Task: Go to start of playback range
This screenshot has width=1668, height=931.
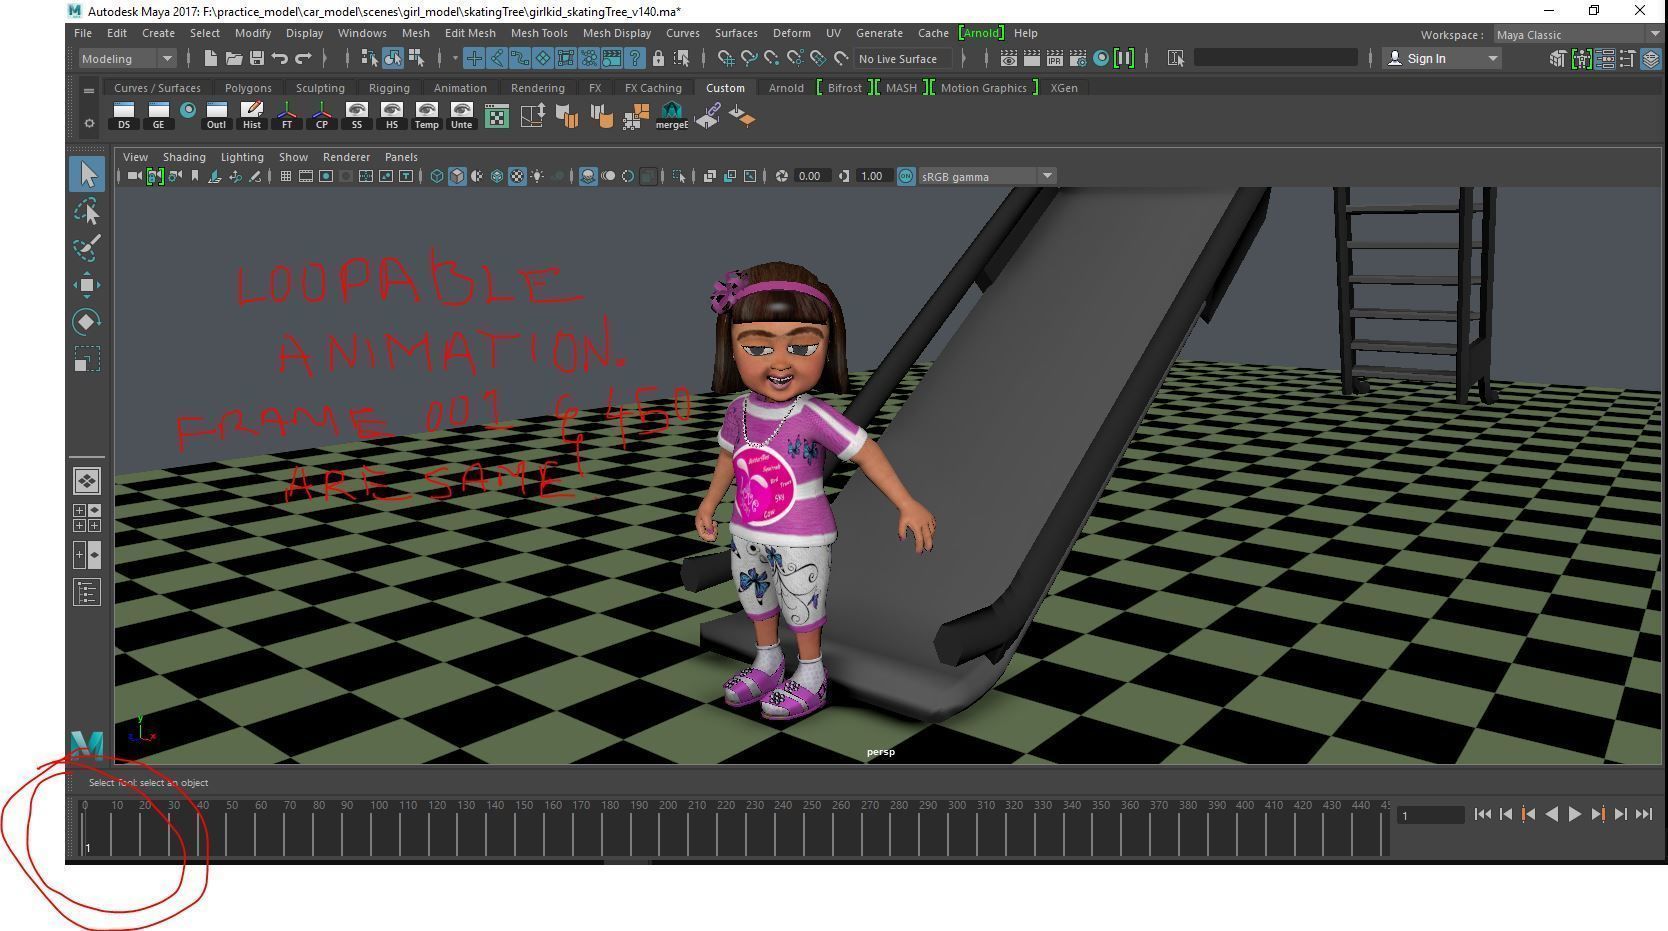Action: click(x=1483, y=815)
